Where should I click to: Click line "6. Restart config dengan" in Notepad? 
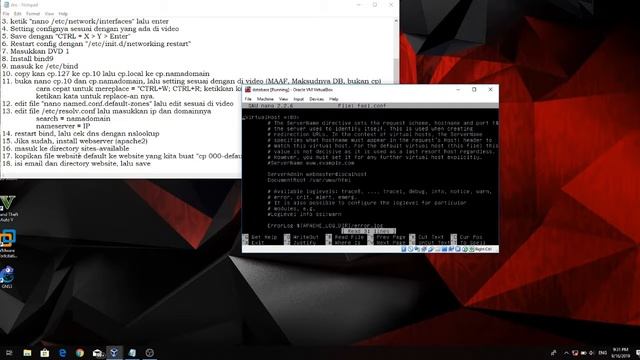(x=96, y=44)
